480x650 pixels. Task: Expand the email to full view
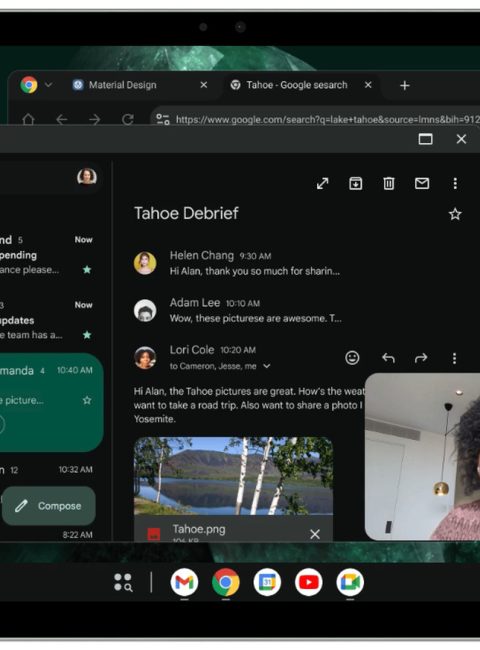click(x=322, y=183)
